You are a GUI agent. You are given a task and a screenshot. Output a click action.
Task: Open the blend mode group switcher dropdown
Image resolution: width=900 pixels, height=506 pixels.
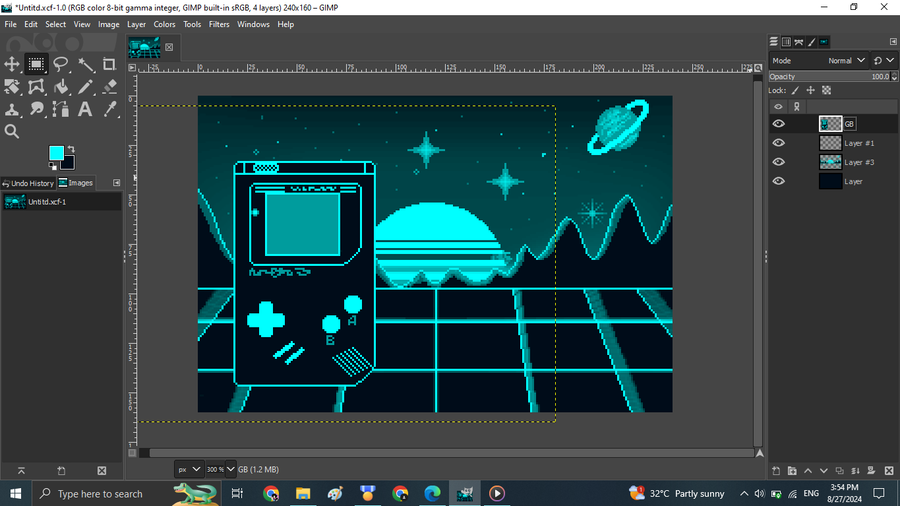(883, 60)
